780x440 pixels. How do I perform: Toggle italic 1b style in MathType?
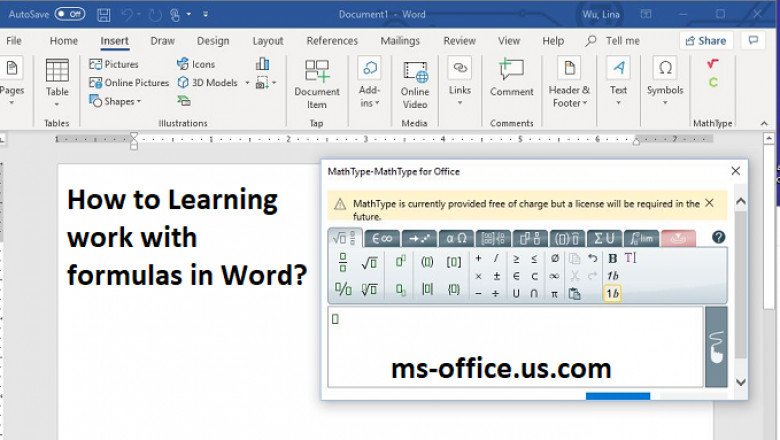(613, 276)
